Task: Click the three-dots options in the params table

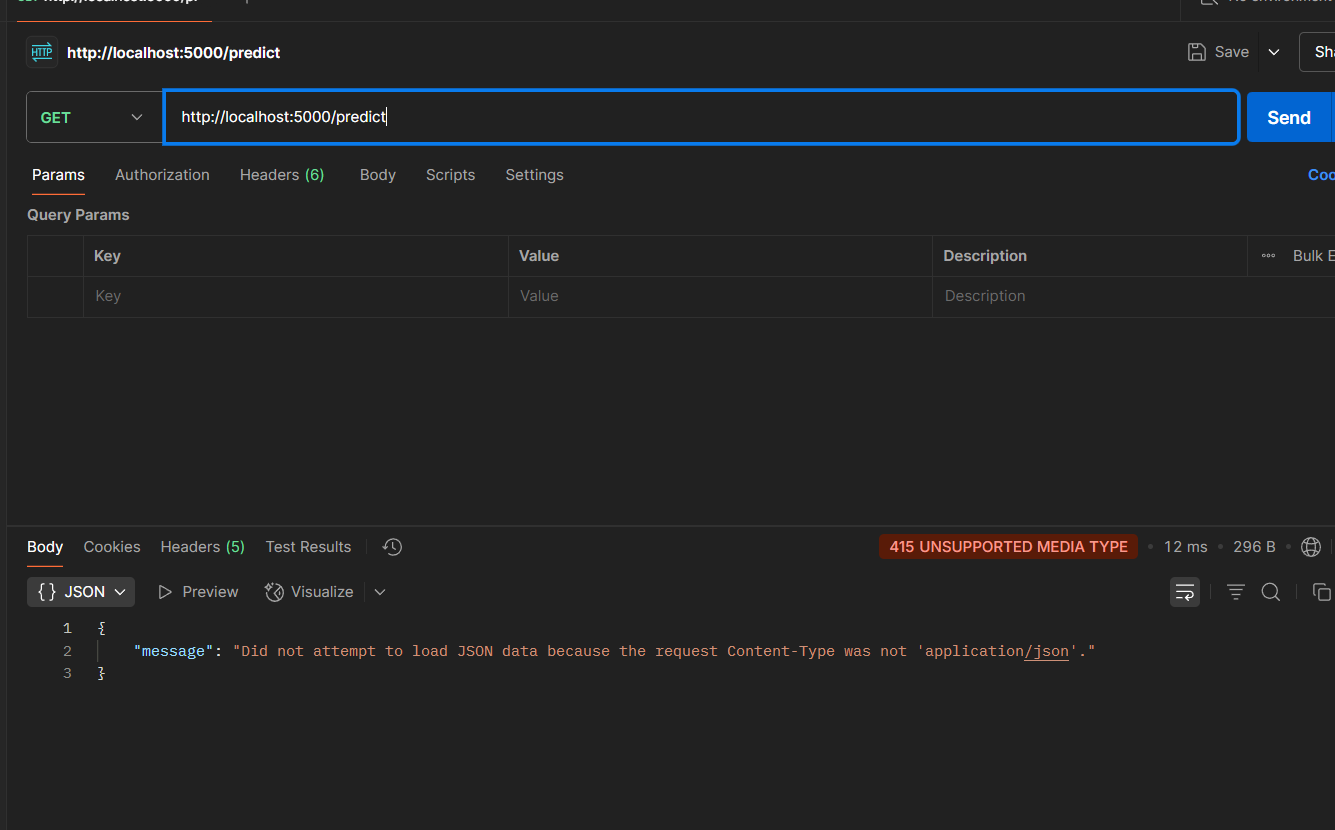Action: coord(1268,256)
